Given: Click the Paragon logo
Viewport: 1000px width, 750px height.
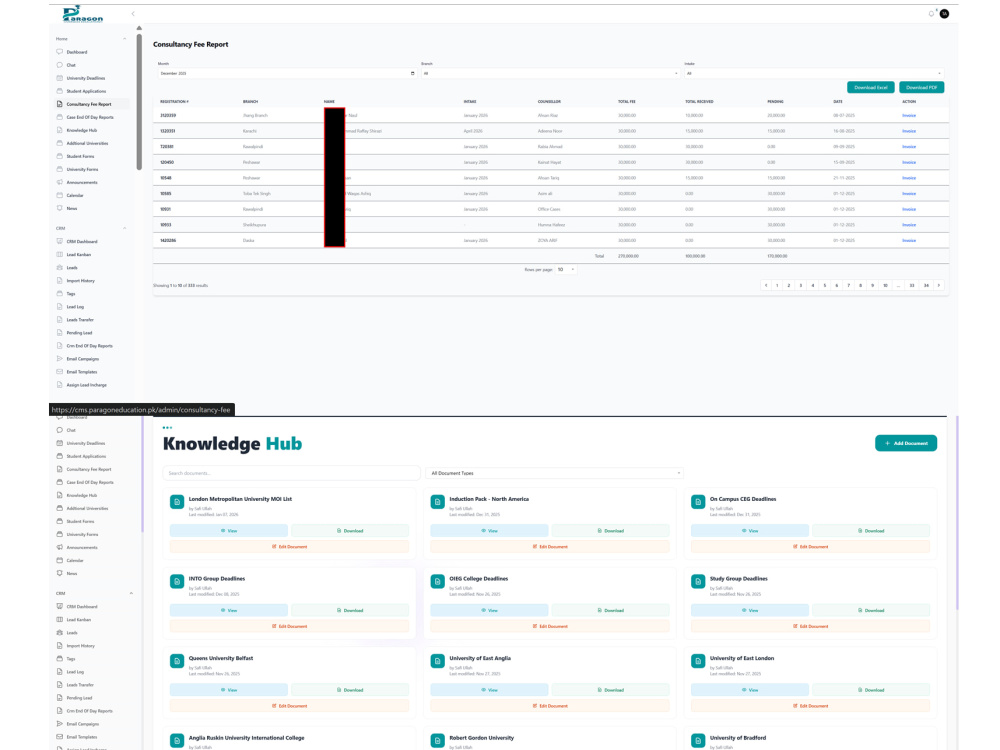Looking at the screenshot, I should [x=83, y=13].
